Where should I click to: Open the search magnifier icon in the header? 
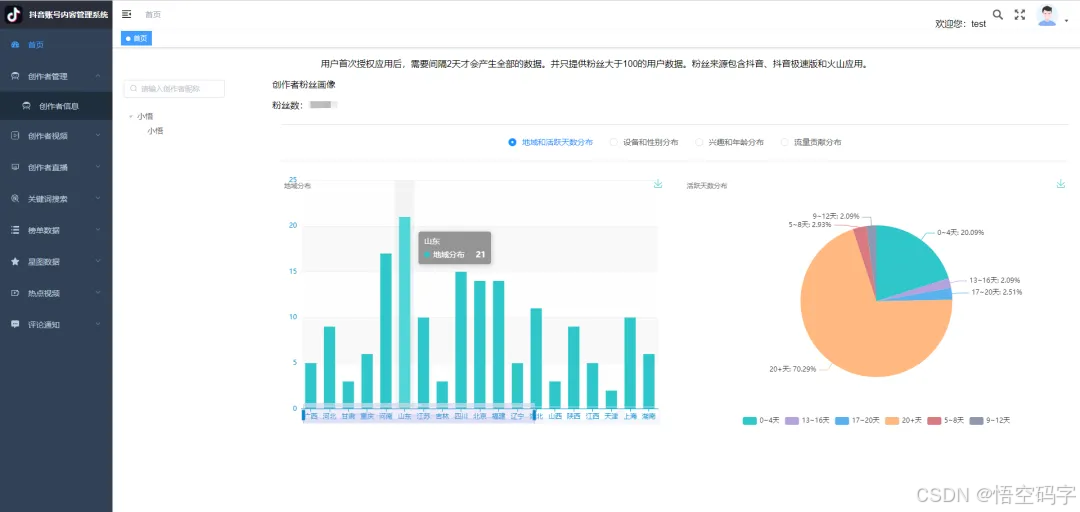tap(997, 14)
